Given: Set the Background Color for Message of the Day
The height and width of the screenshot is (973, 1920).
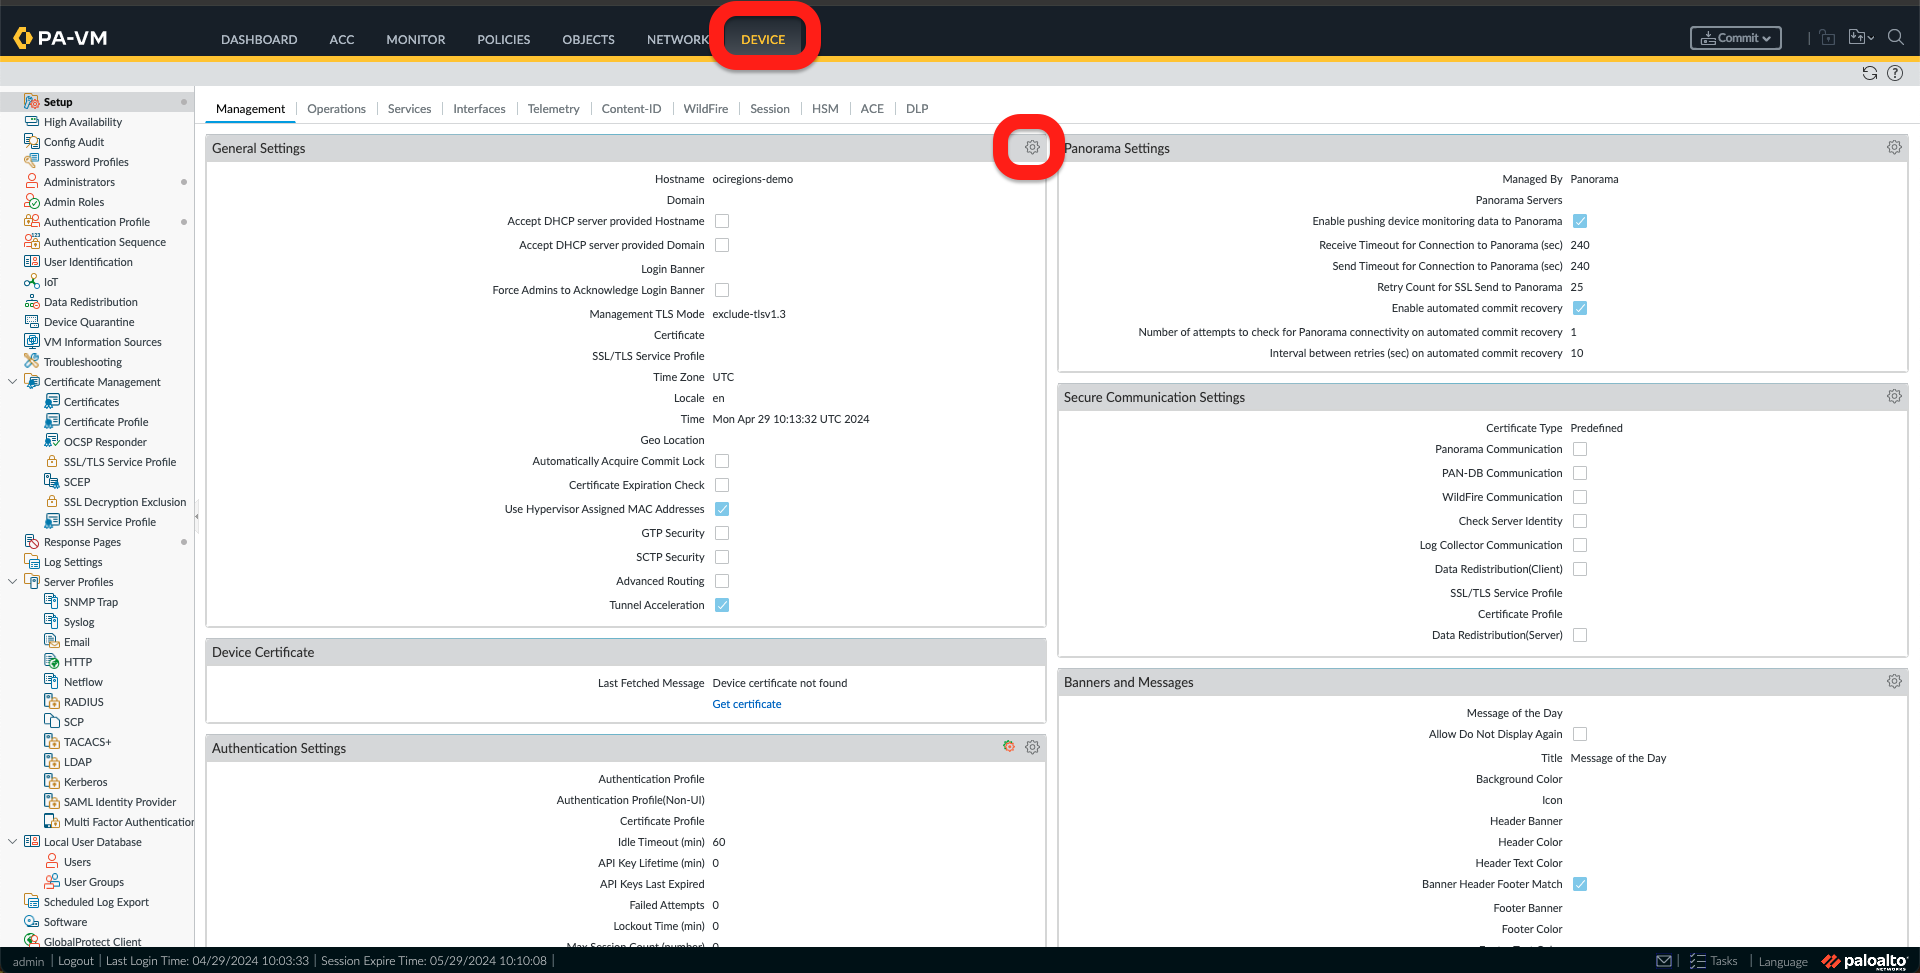Looking at the screenshot, I should [x=1580, y=779].
